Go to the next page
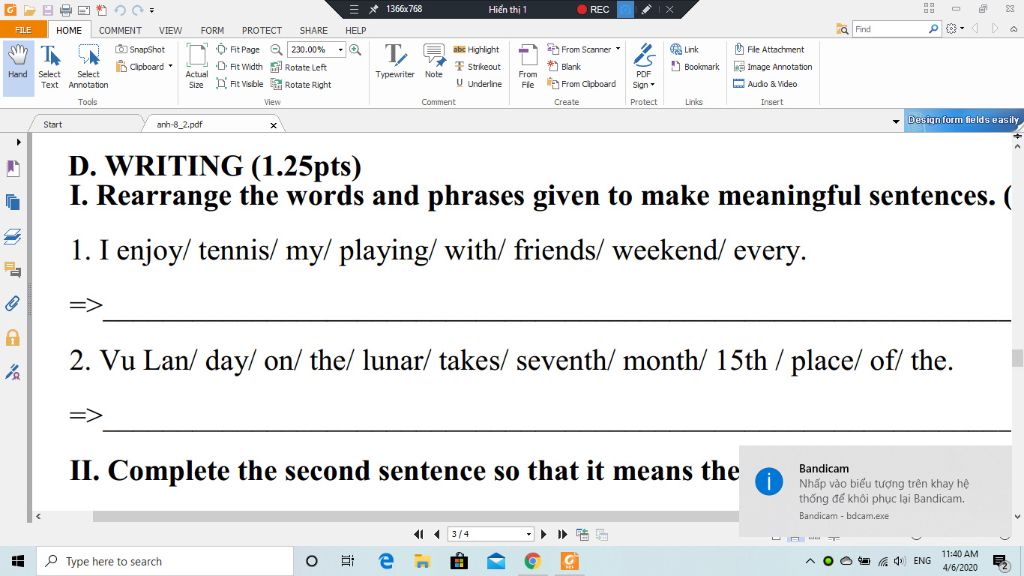Image resolution: width=1024 pixels, height=576 pixels. point(543,534)
